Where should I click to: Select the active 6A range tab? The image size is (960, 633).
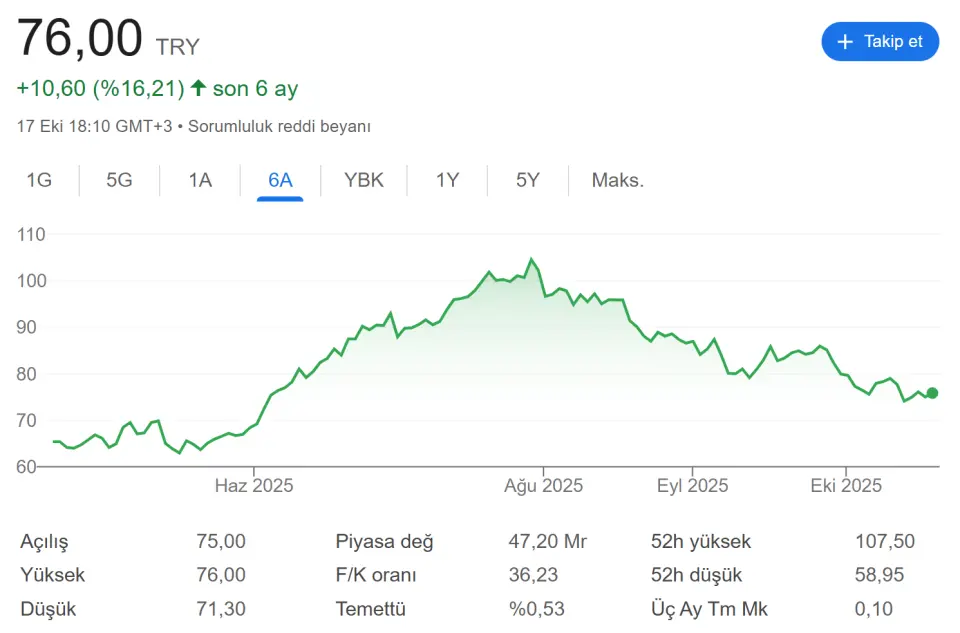coord(280,181)
